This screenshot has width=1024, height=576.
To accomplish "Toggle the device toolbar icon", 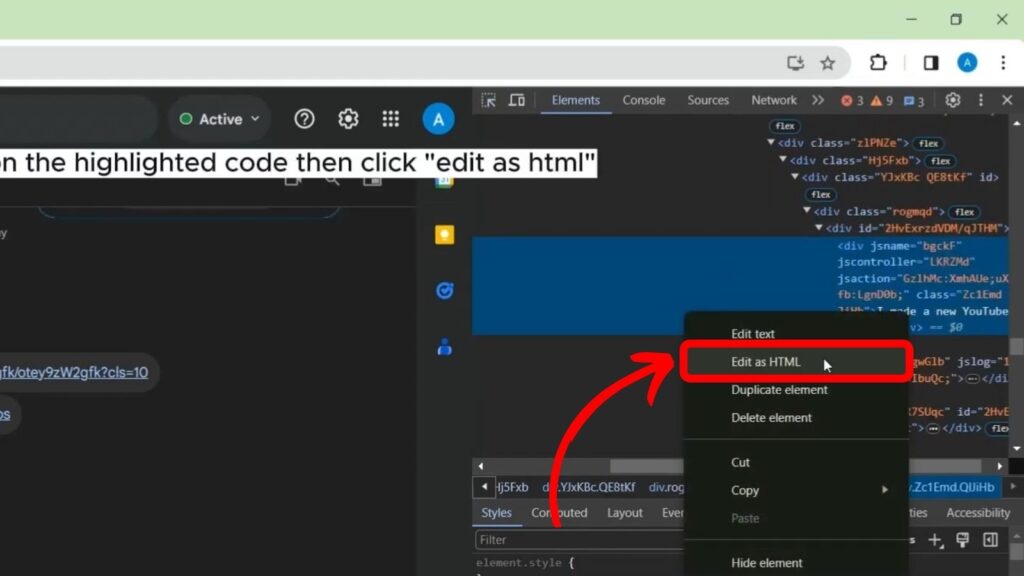I will tap(515, 100).
